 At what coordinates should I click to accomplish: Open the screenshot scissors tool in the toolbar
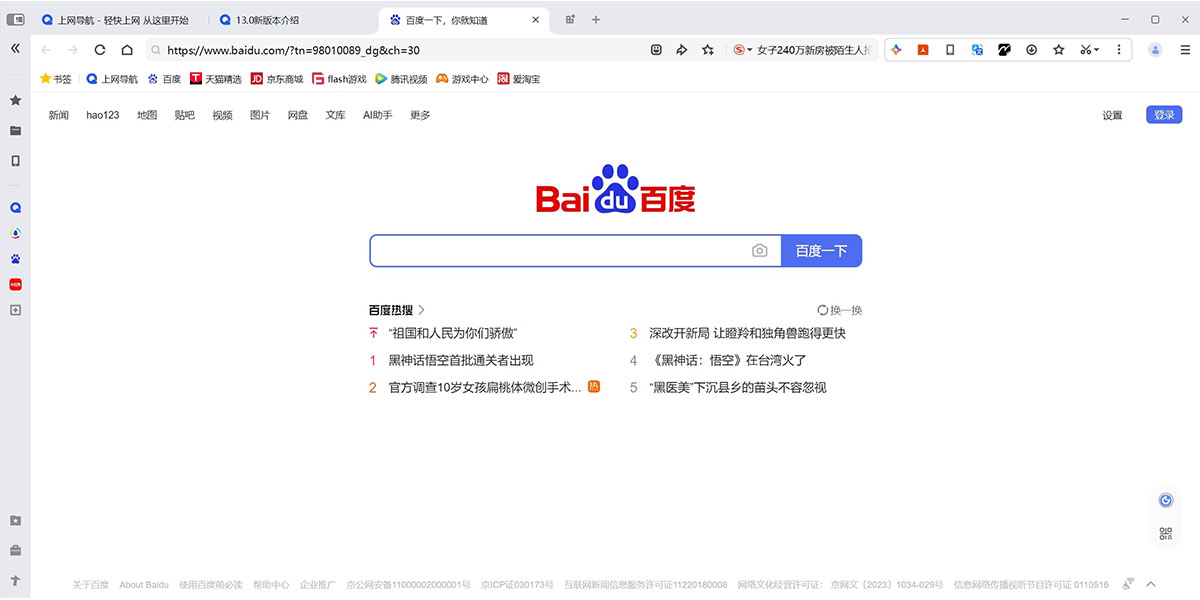[x=1084, y=48]
